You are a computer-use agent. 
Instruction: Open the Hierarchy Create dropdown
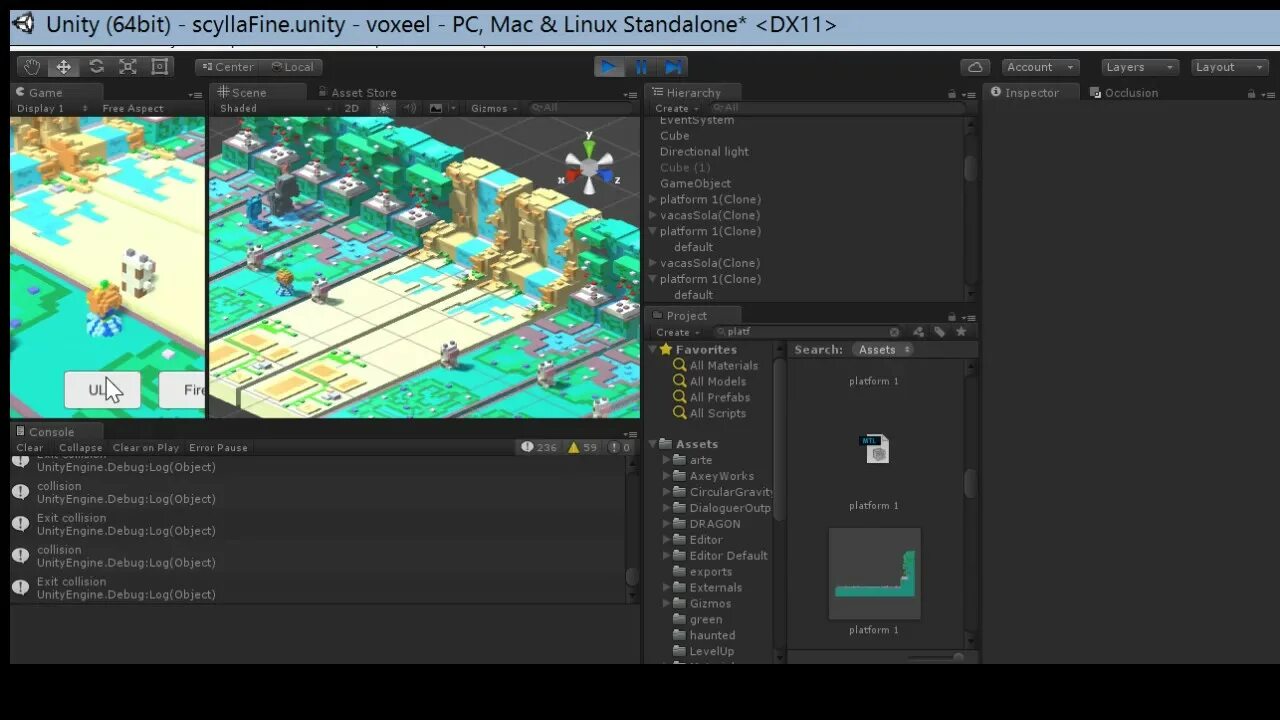pyautogui.click(x=677, y=108)
